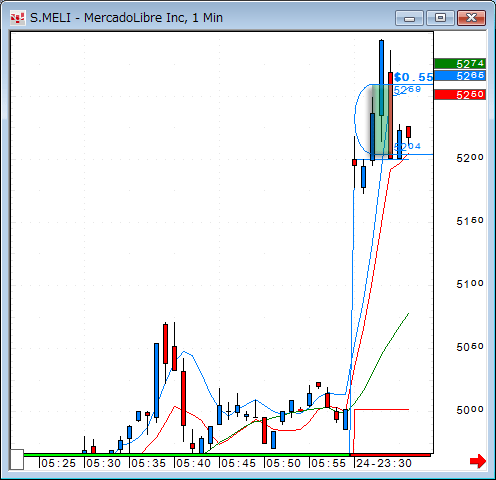The width and height of the screenshot is (496, 480).
Task: Click the 5268 annotation label
Action: (407, 90)
